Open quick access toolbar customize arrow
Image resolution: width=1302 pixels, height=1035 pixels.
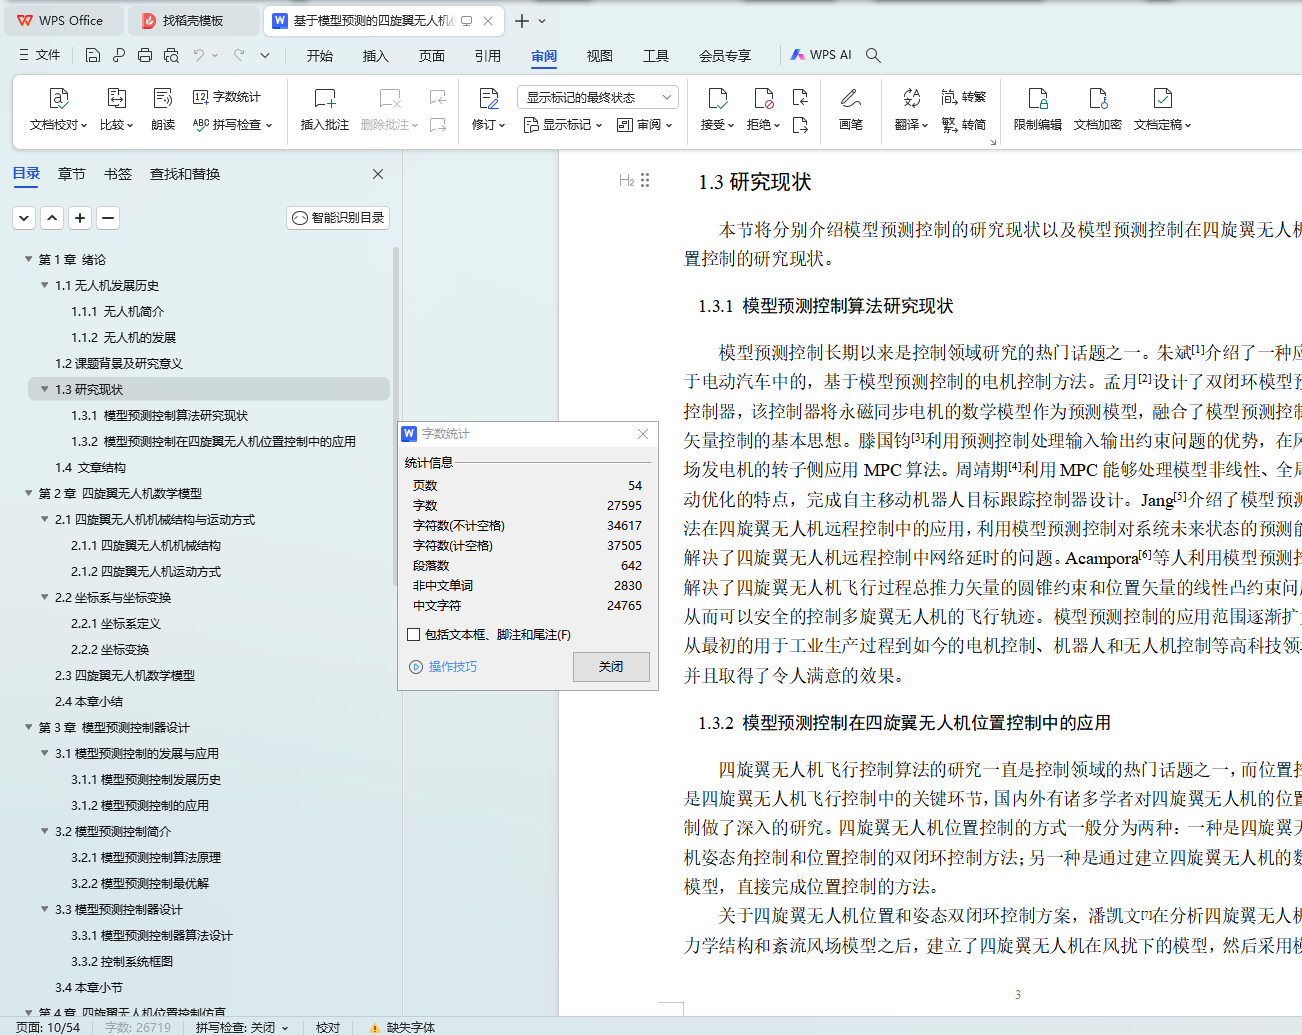pos(265,55)
